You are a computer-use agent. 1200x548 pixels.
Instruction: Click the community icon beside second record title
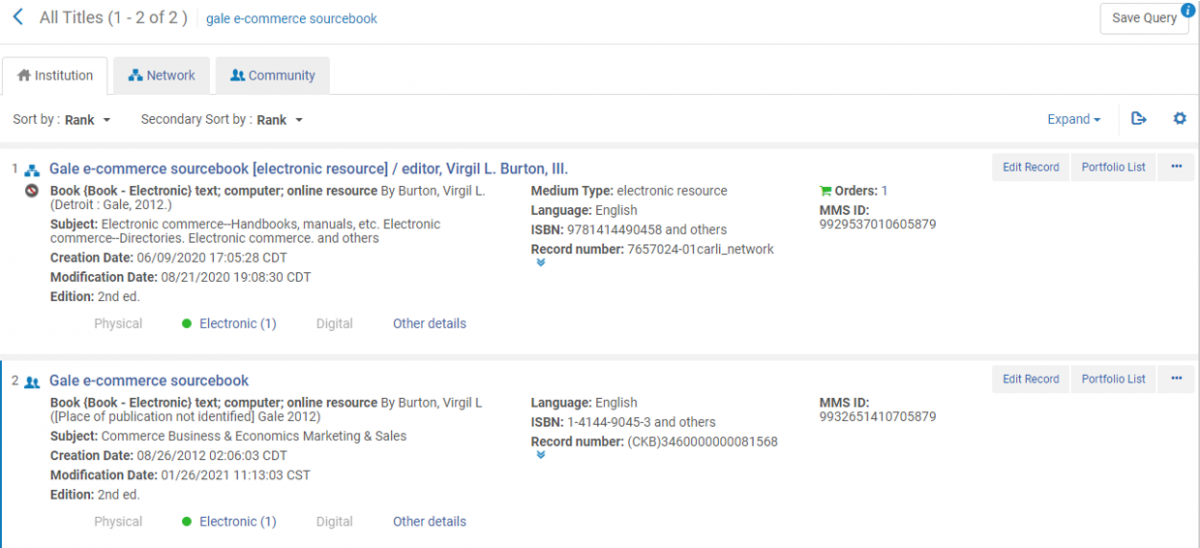click(x=32, y=381)
